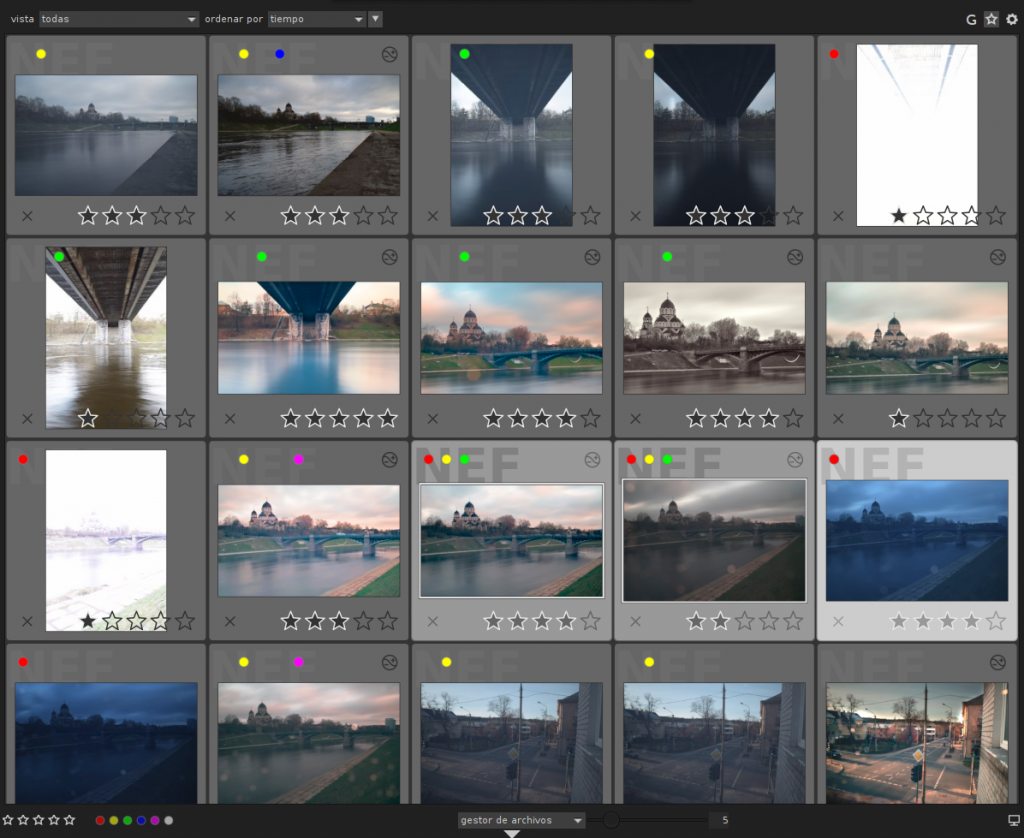Apply five-star rating in bottom toolbar
The image size is (1024, 838).
coord(69,820)
